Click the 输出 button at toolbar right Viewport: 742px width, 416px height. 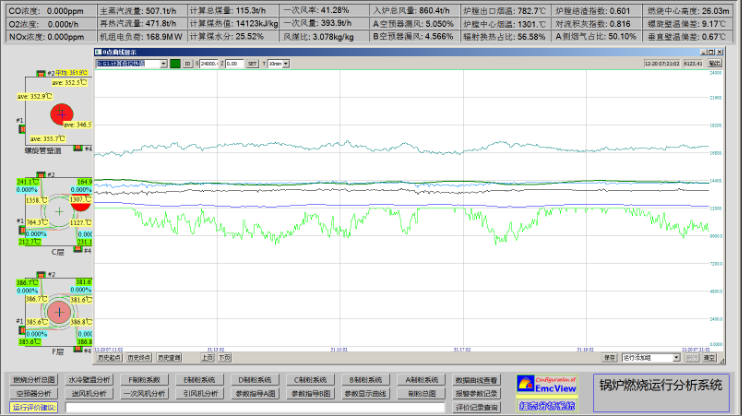pyautogui.click(x=715, y=63)
